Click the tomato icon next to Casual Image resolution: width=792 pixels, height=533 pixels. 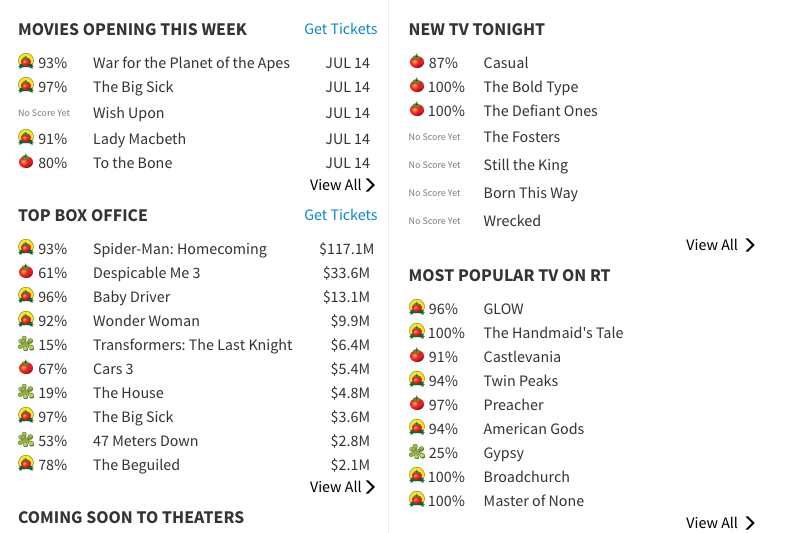click(x=417, y=62)
